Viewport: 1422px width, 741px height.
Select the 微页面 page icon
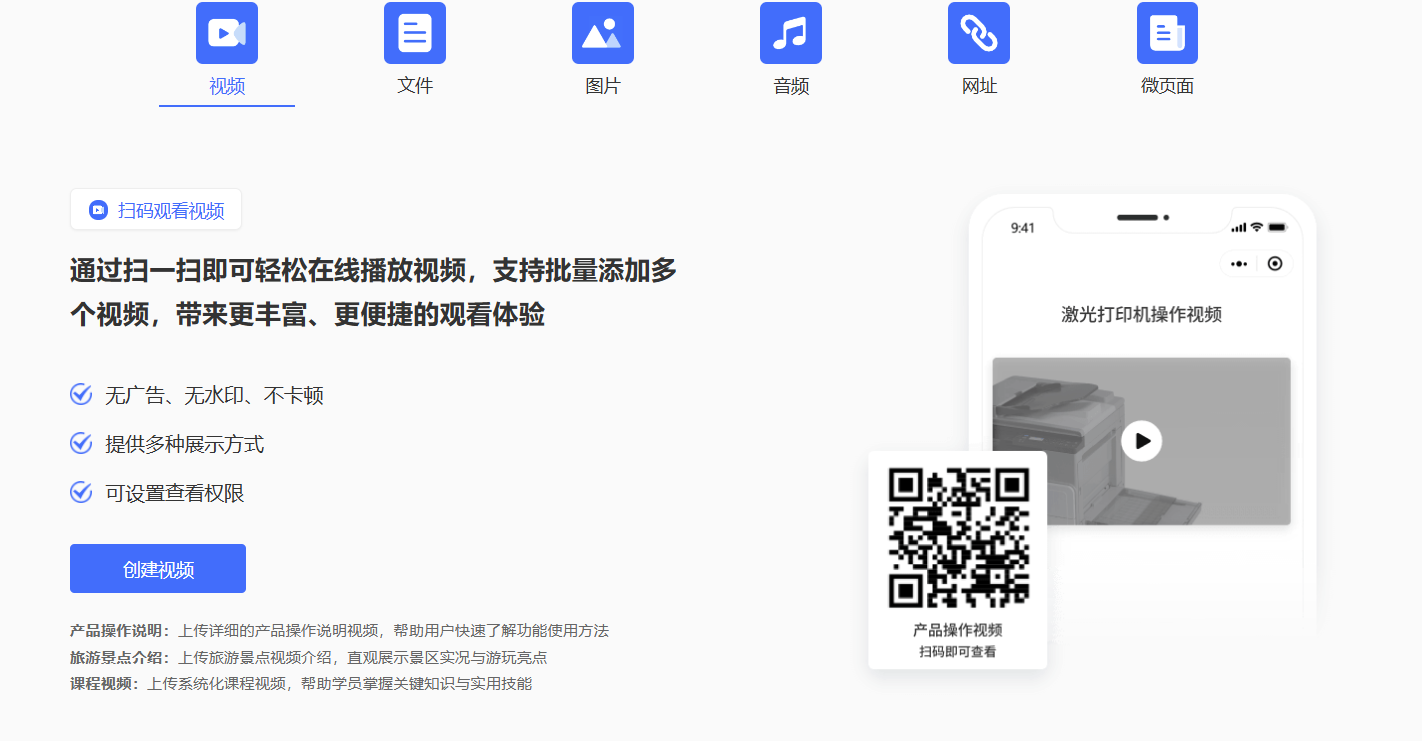click(1167, 33)
